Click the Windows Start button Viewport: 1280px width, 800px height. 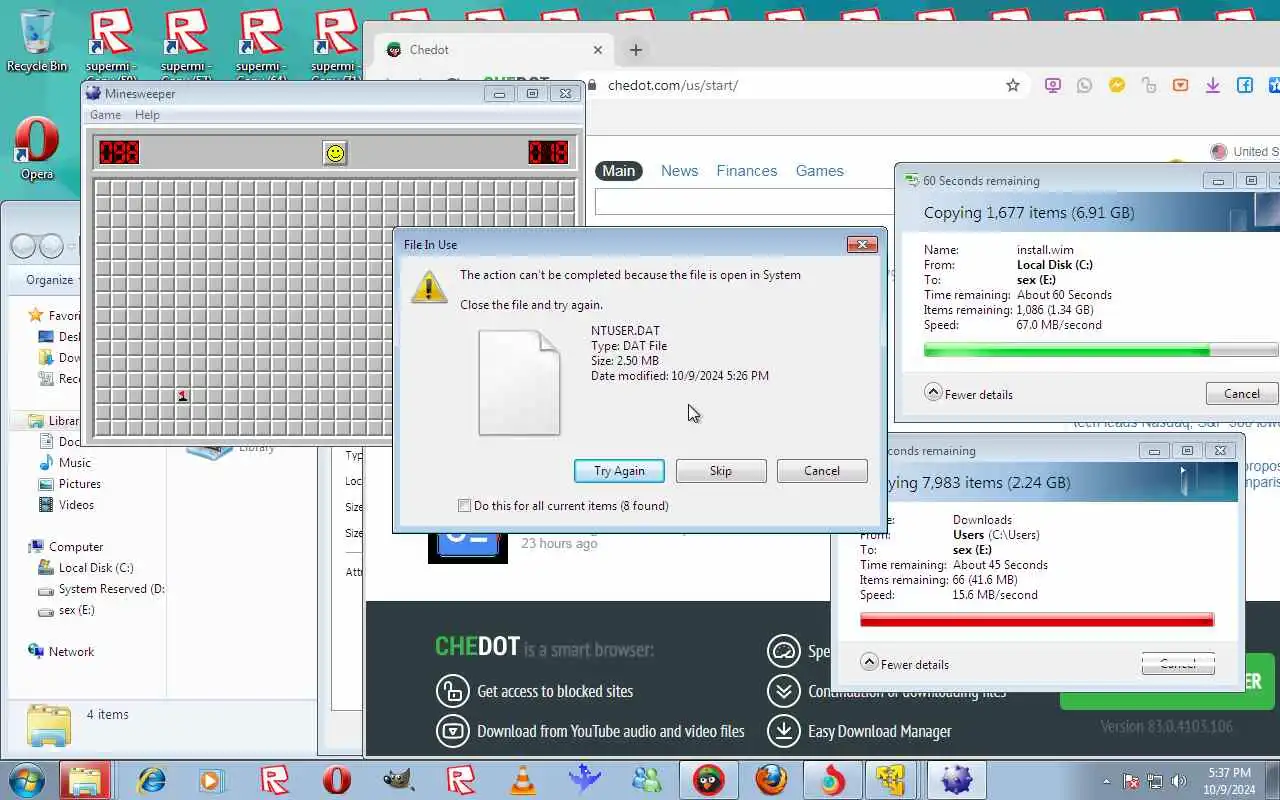click(26, 780)
